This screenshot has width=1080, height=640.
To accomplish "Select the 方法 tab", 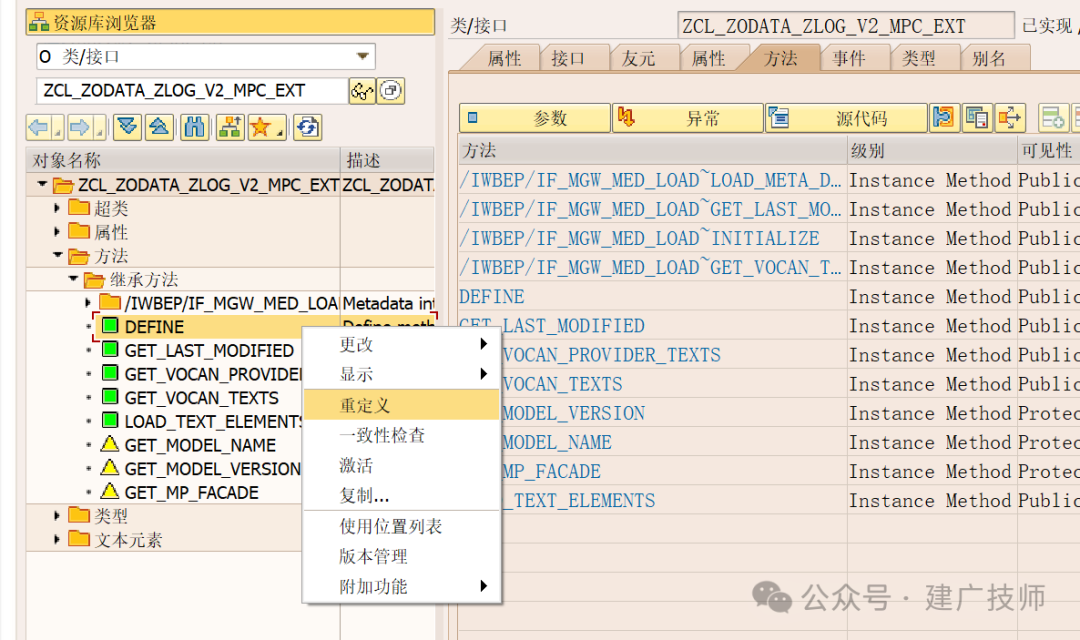I will [780, 59].
